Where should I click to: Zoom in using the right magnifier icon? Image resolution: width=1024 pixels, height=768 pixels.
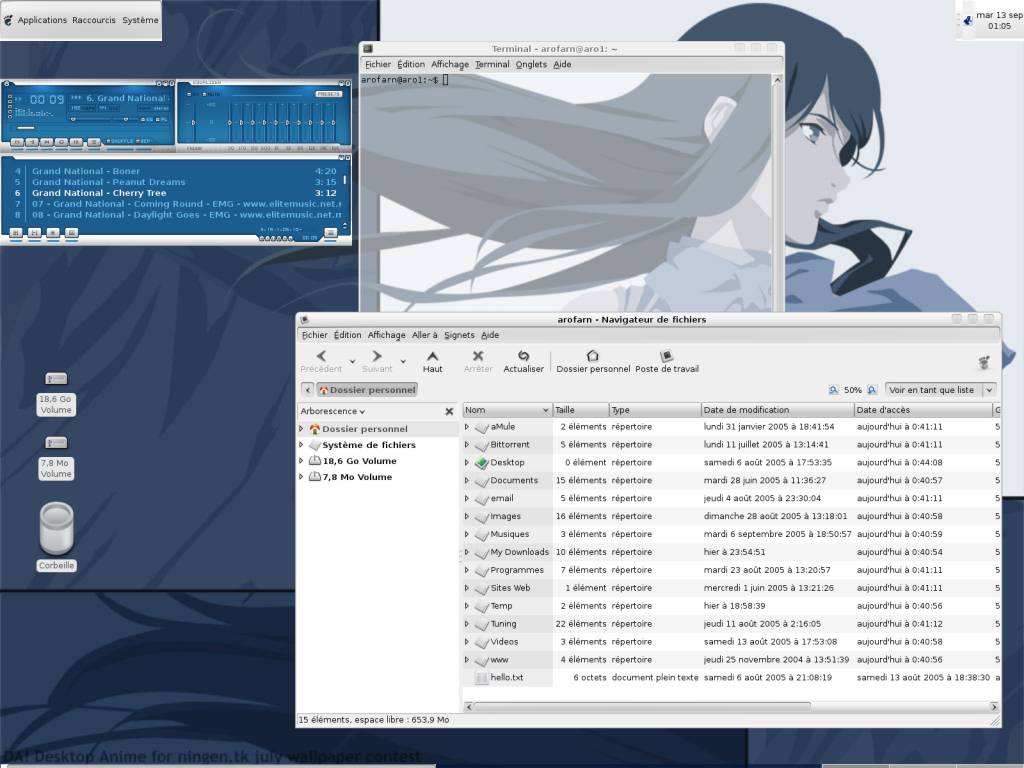[872, 390]
